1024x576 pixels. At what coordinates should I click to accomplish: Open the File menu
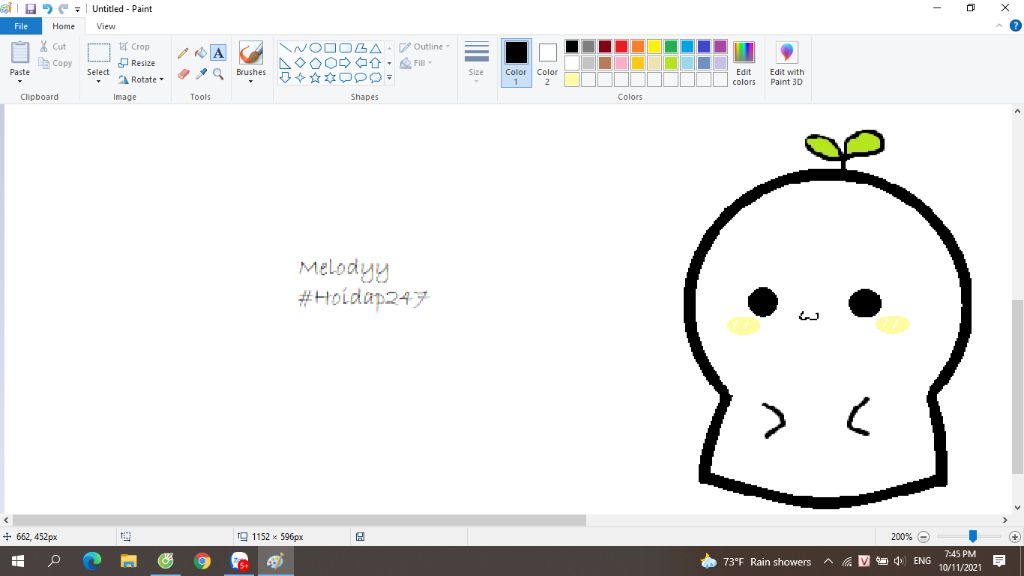click(21, 26)
